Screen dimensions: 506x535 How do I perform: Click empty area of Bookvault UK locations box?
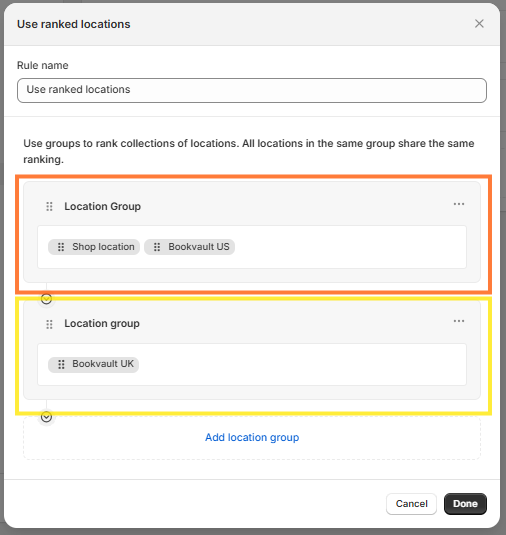[302, 364]
